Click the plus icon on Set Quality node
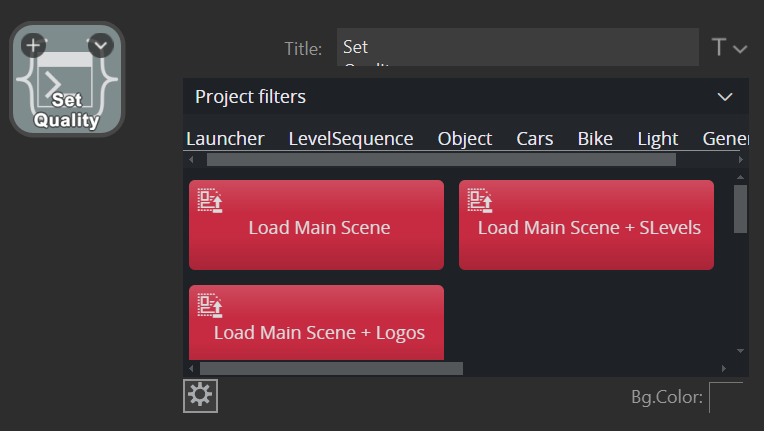This screenshot has width=764, height=431. (x=33, y=45)
